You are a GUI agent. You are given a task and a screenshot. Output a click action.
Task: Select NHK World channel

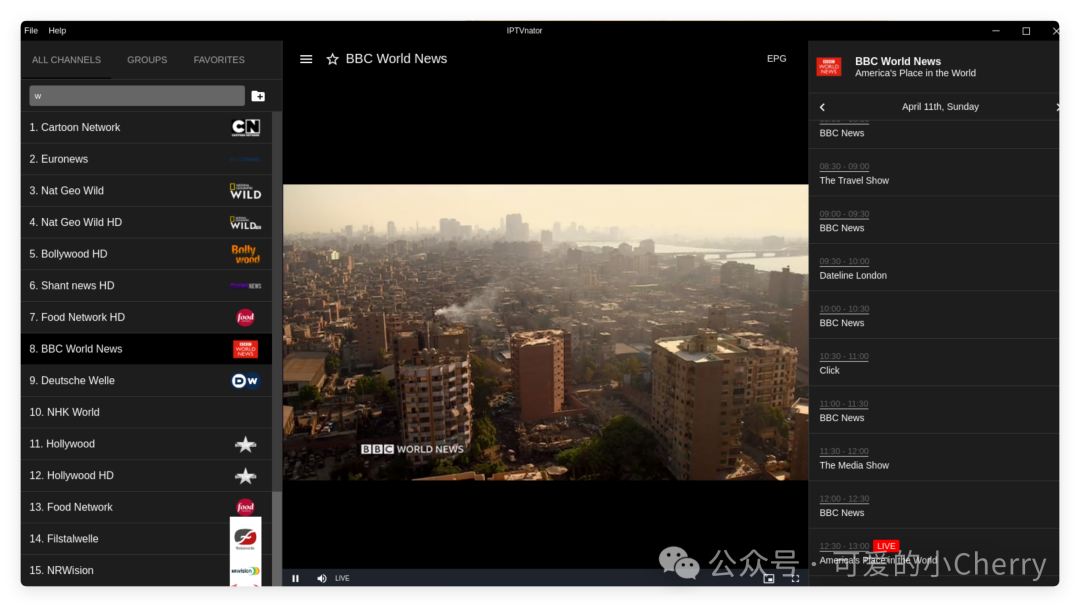pos(147,413)
